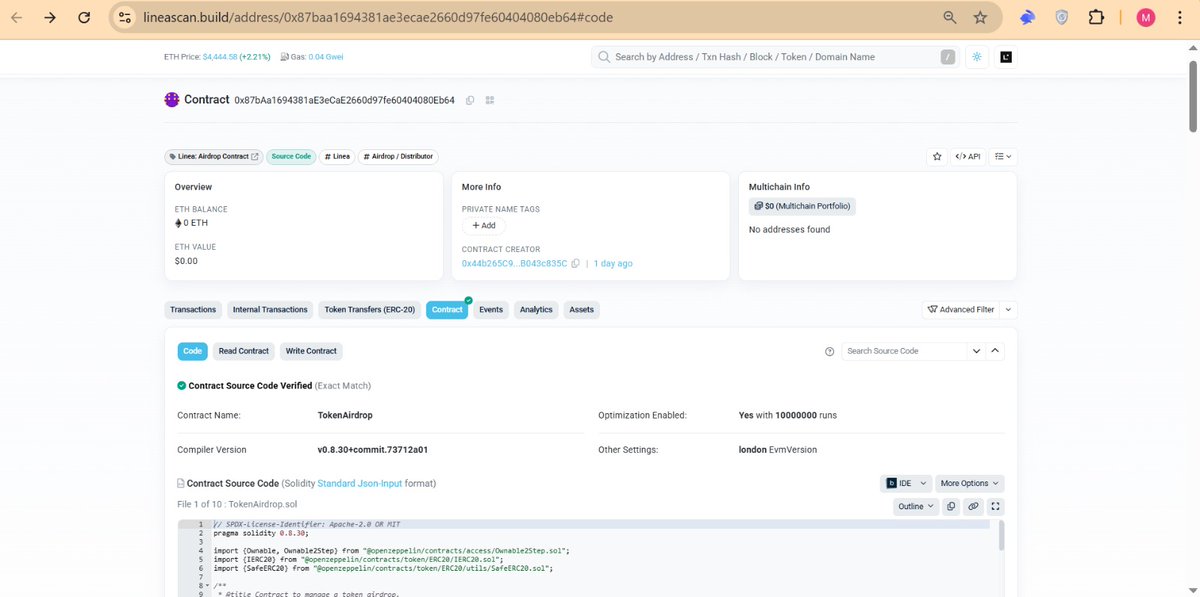
Task: Jump to next source search result
Action: click(977, 352)
